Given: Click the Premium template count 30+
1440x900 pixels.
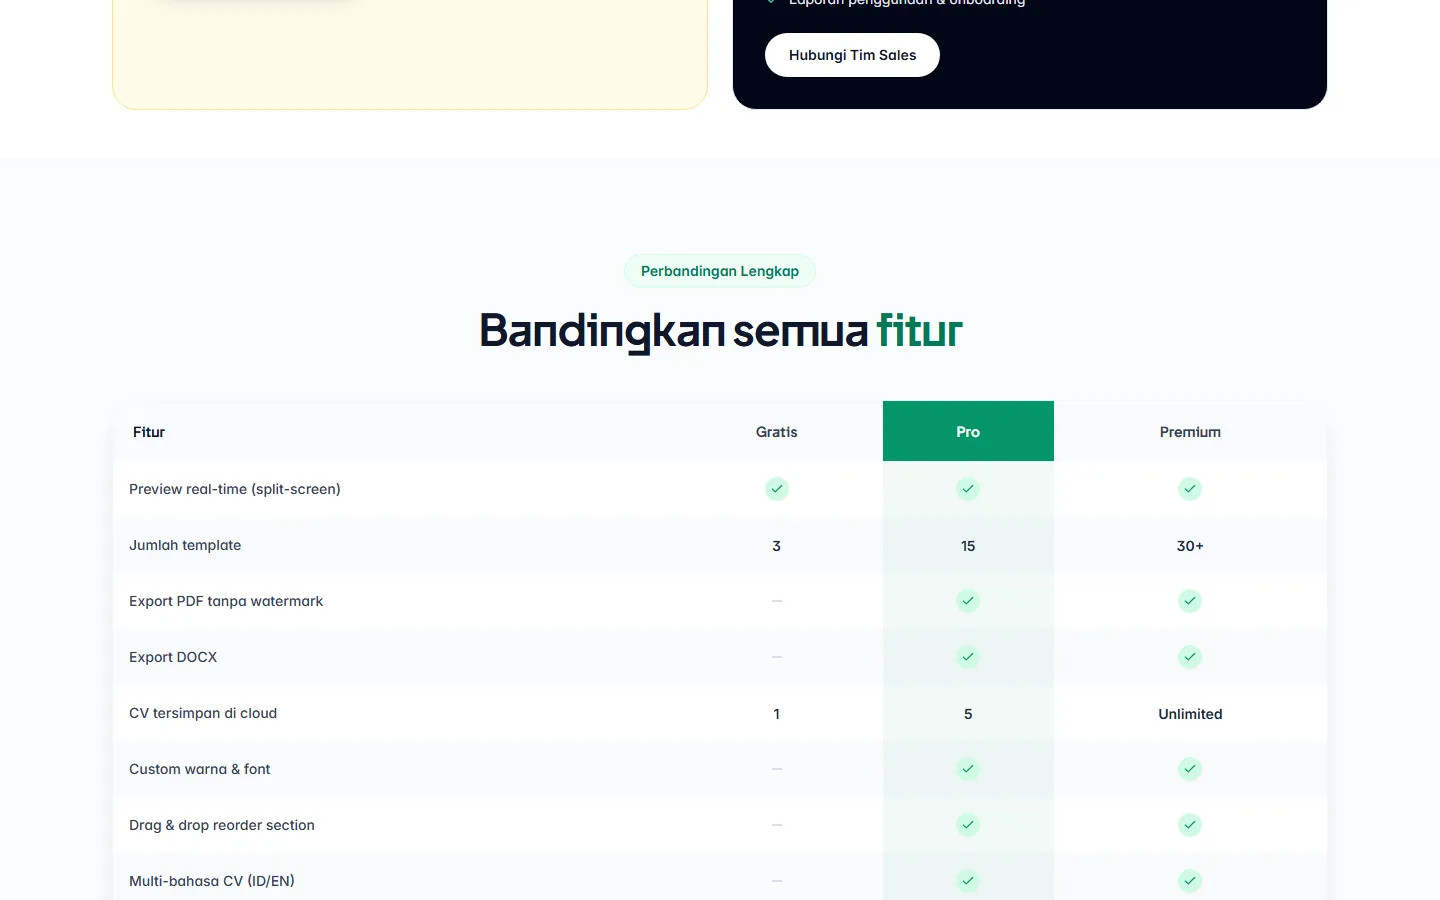Looking at the screenshot, I should click(x=1190, y=546).
